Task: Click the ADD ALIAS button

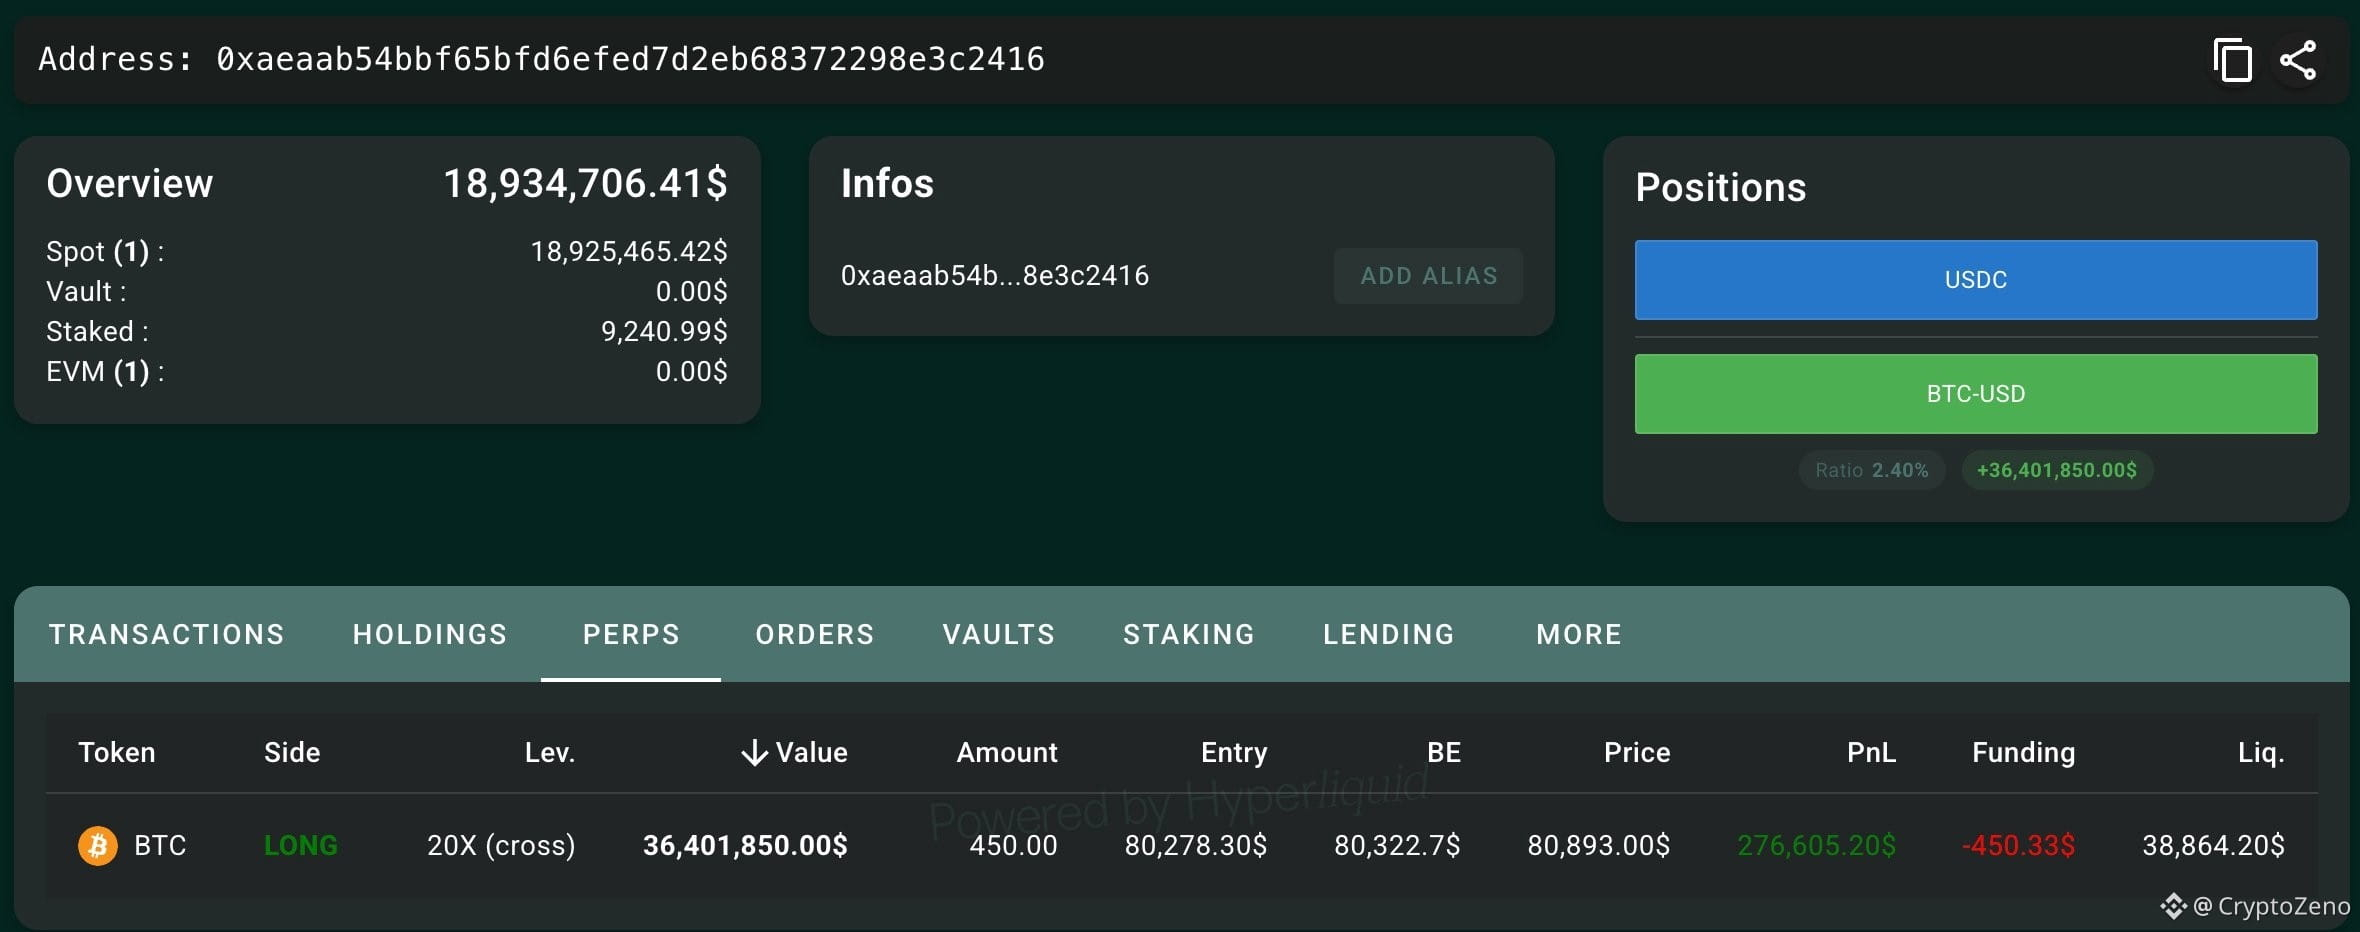Action: pyautogui.click(x=1429, y=276)
